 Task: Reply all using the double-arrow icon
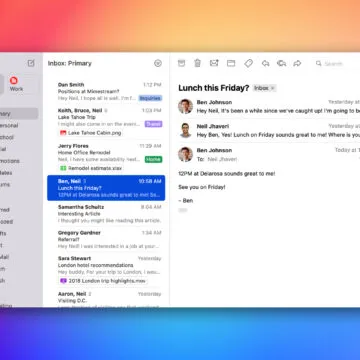281,63
